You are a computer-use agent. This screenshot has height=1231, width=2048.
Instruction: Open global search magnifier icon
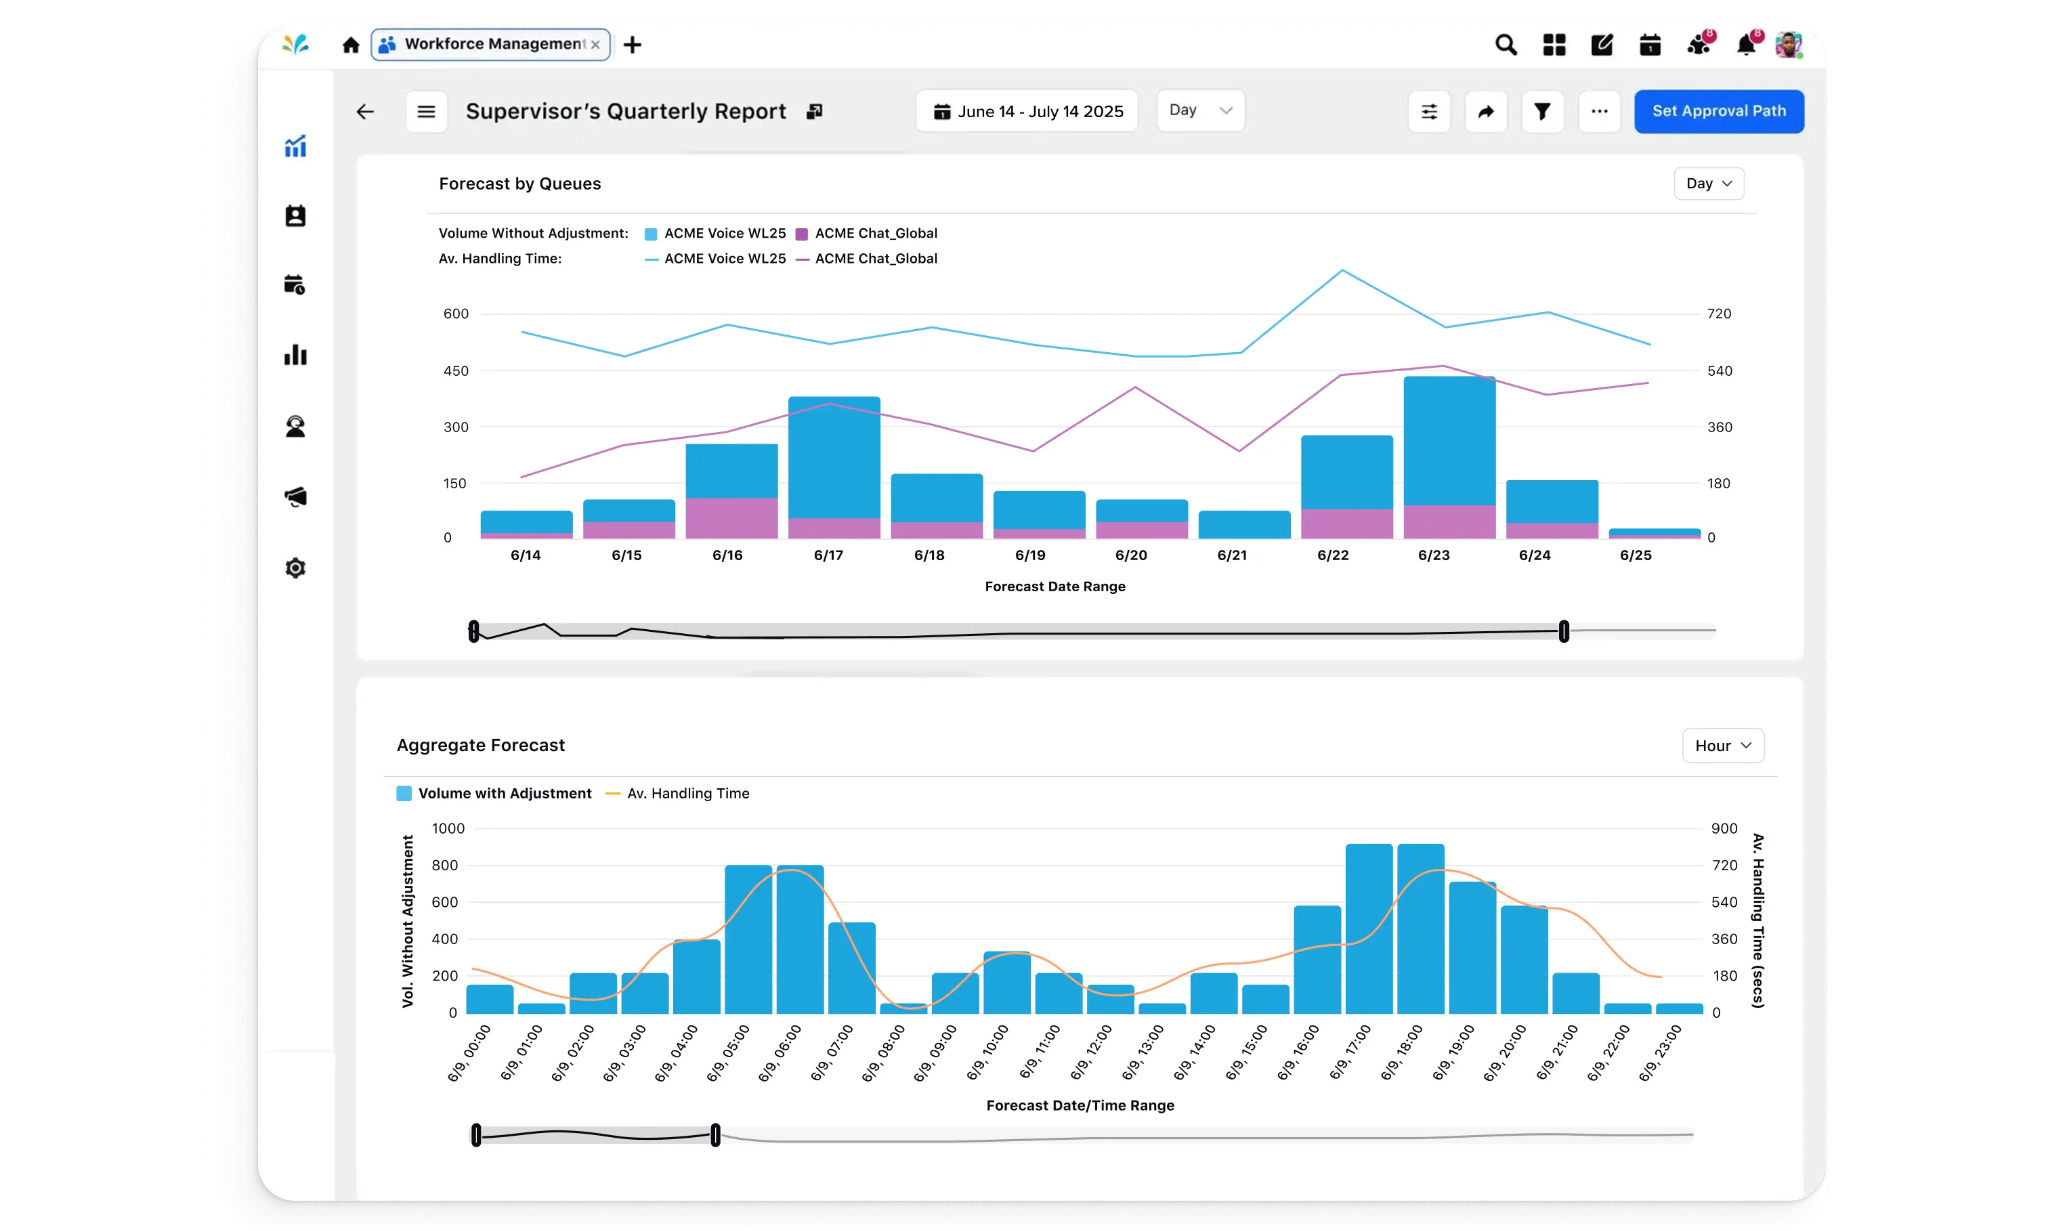(1506, 45)
